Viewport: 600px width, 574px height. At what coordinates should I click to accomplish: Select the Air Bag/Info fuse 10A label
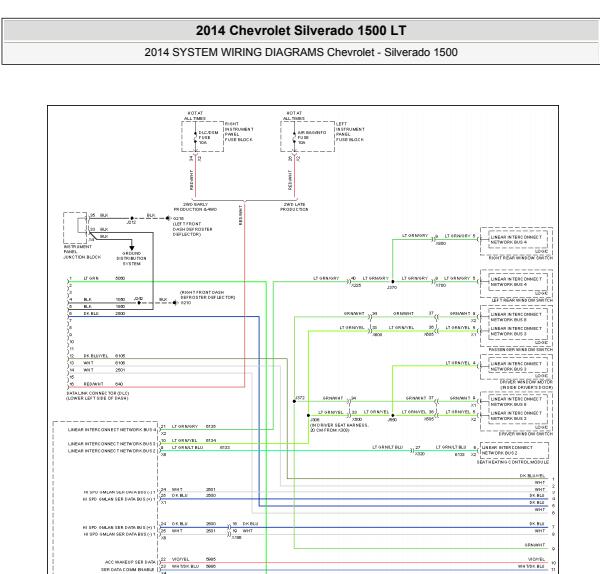click(x=311, y=137)
